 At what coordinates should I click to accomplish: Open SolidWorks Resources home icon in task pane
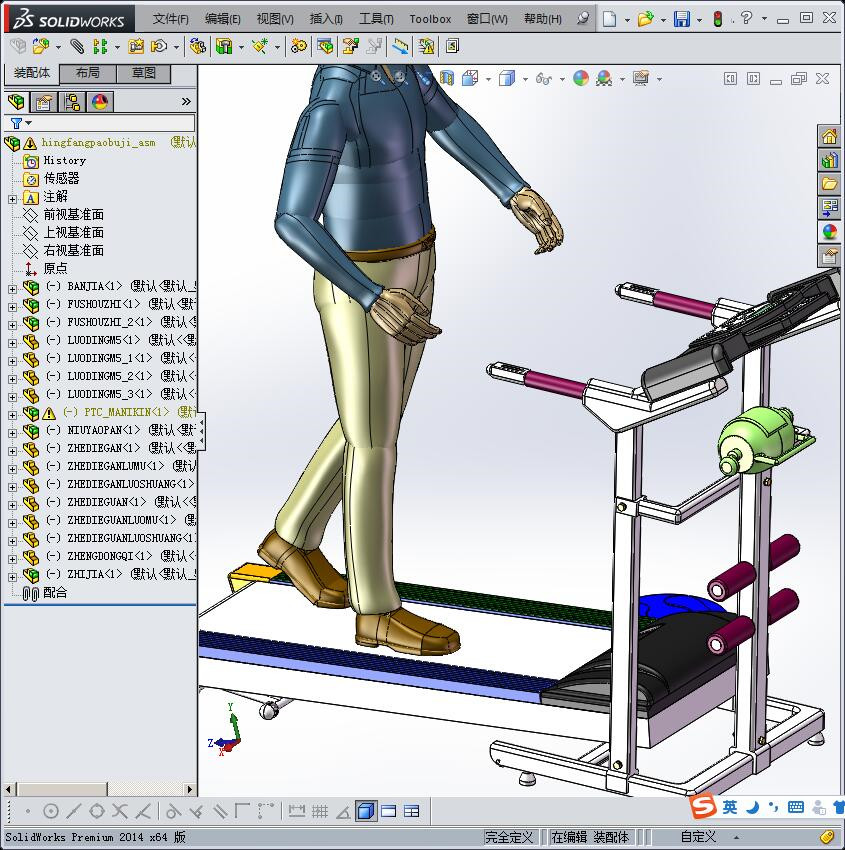(829, 137)
